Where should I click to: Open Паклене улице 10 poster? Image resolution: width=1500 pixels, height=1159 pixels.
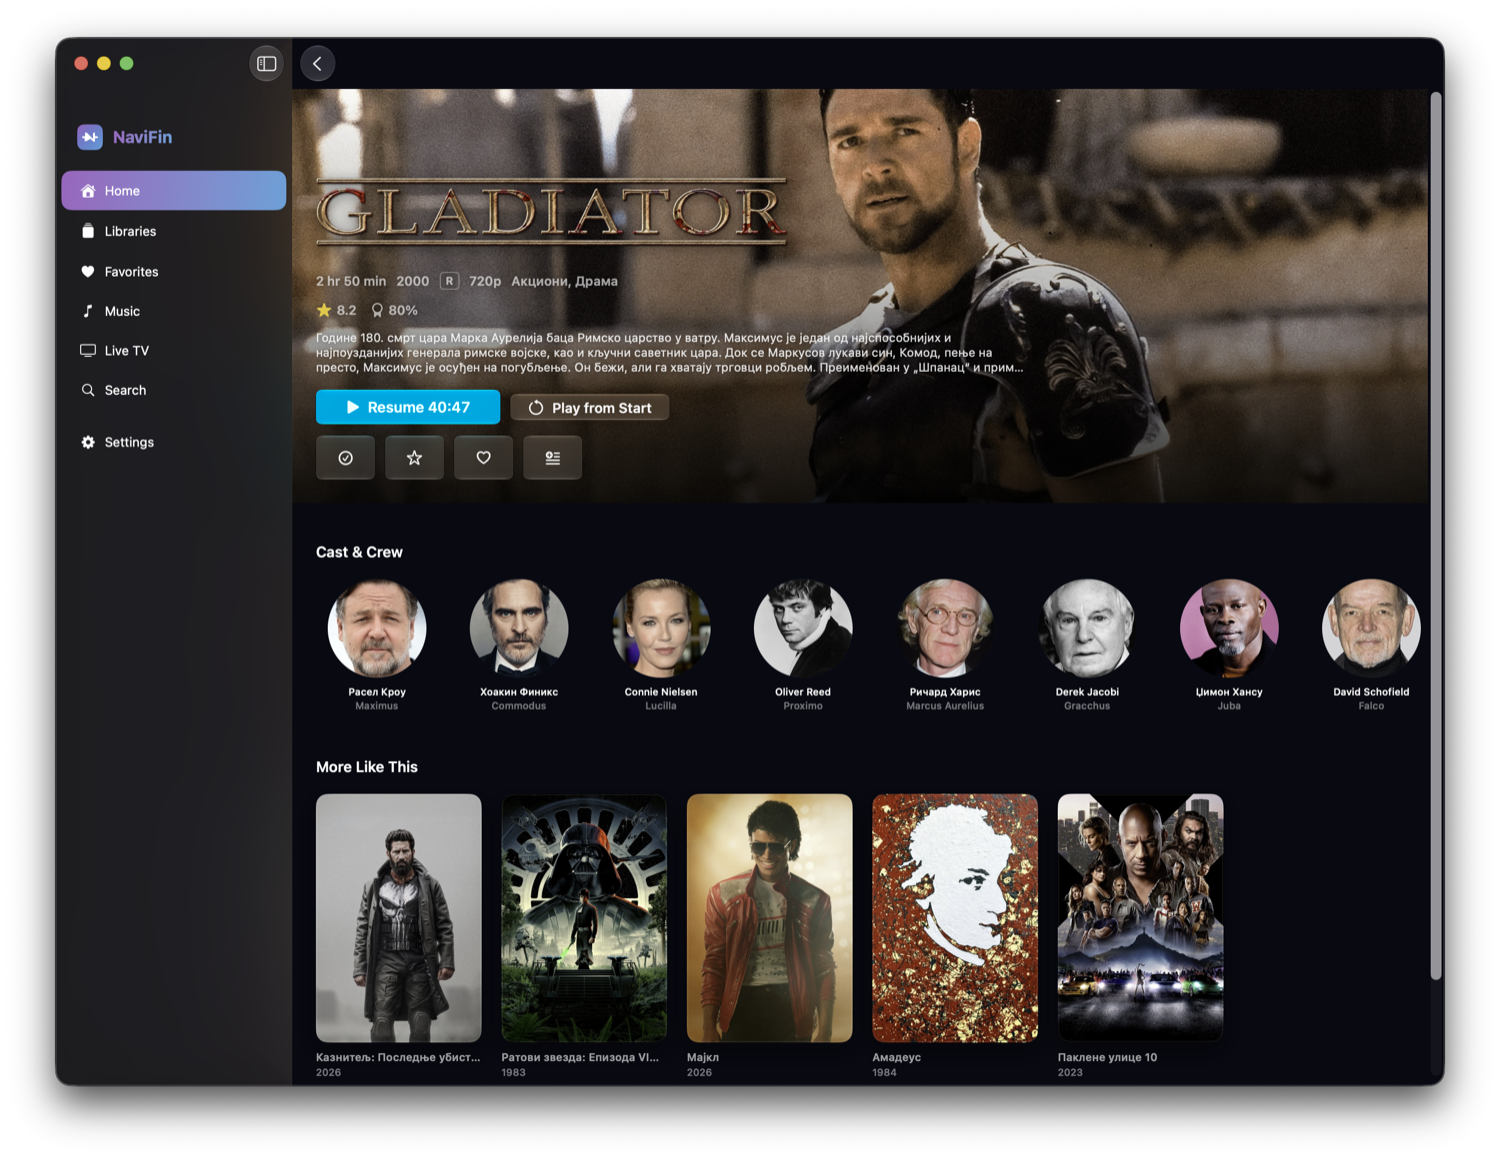(x=1141, y=918)
